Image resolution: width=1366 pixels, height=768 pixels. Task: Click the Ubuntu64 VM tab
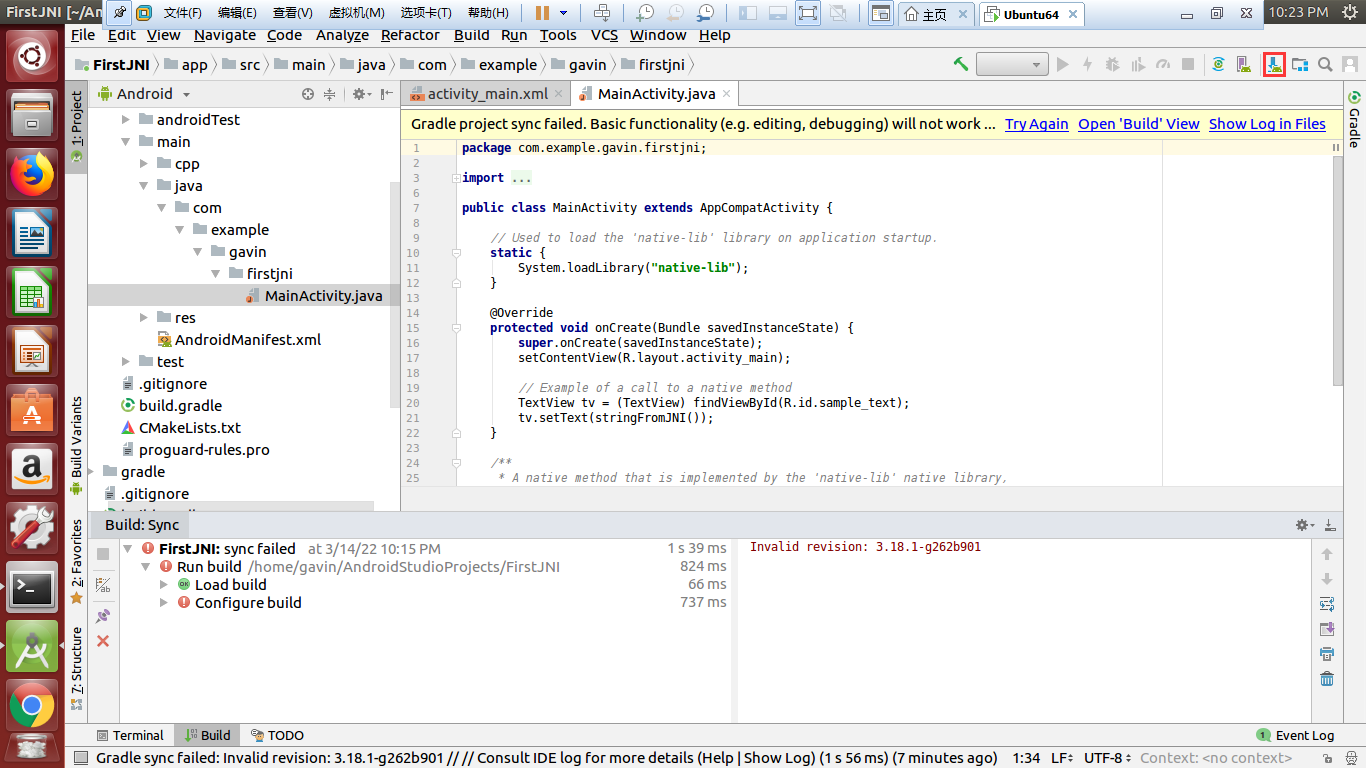click(x=1032, y=14)
